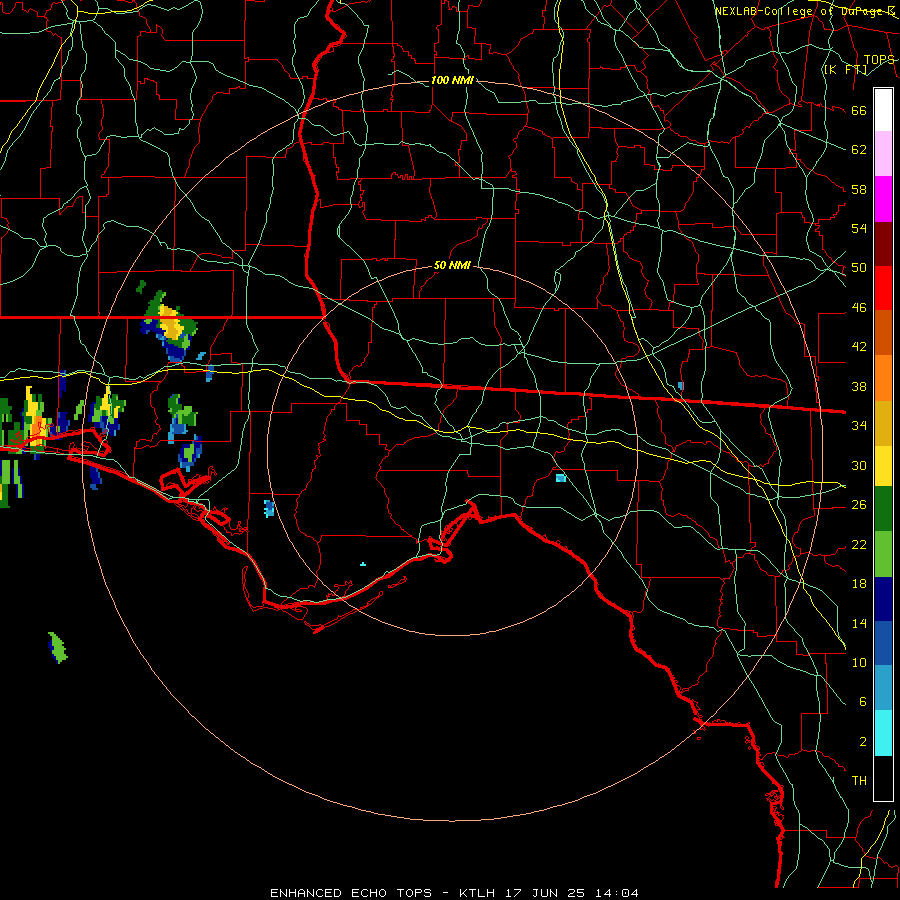
Task: Select the legend value 54
Action: pos(859,228)
